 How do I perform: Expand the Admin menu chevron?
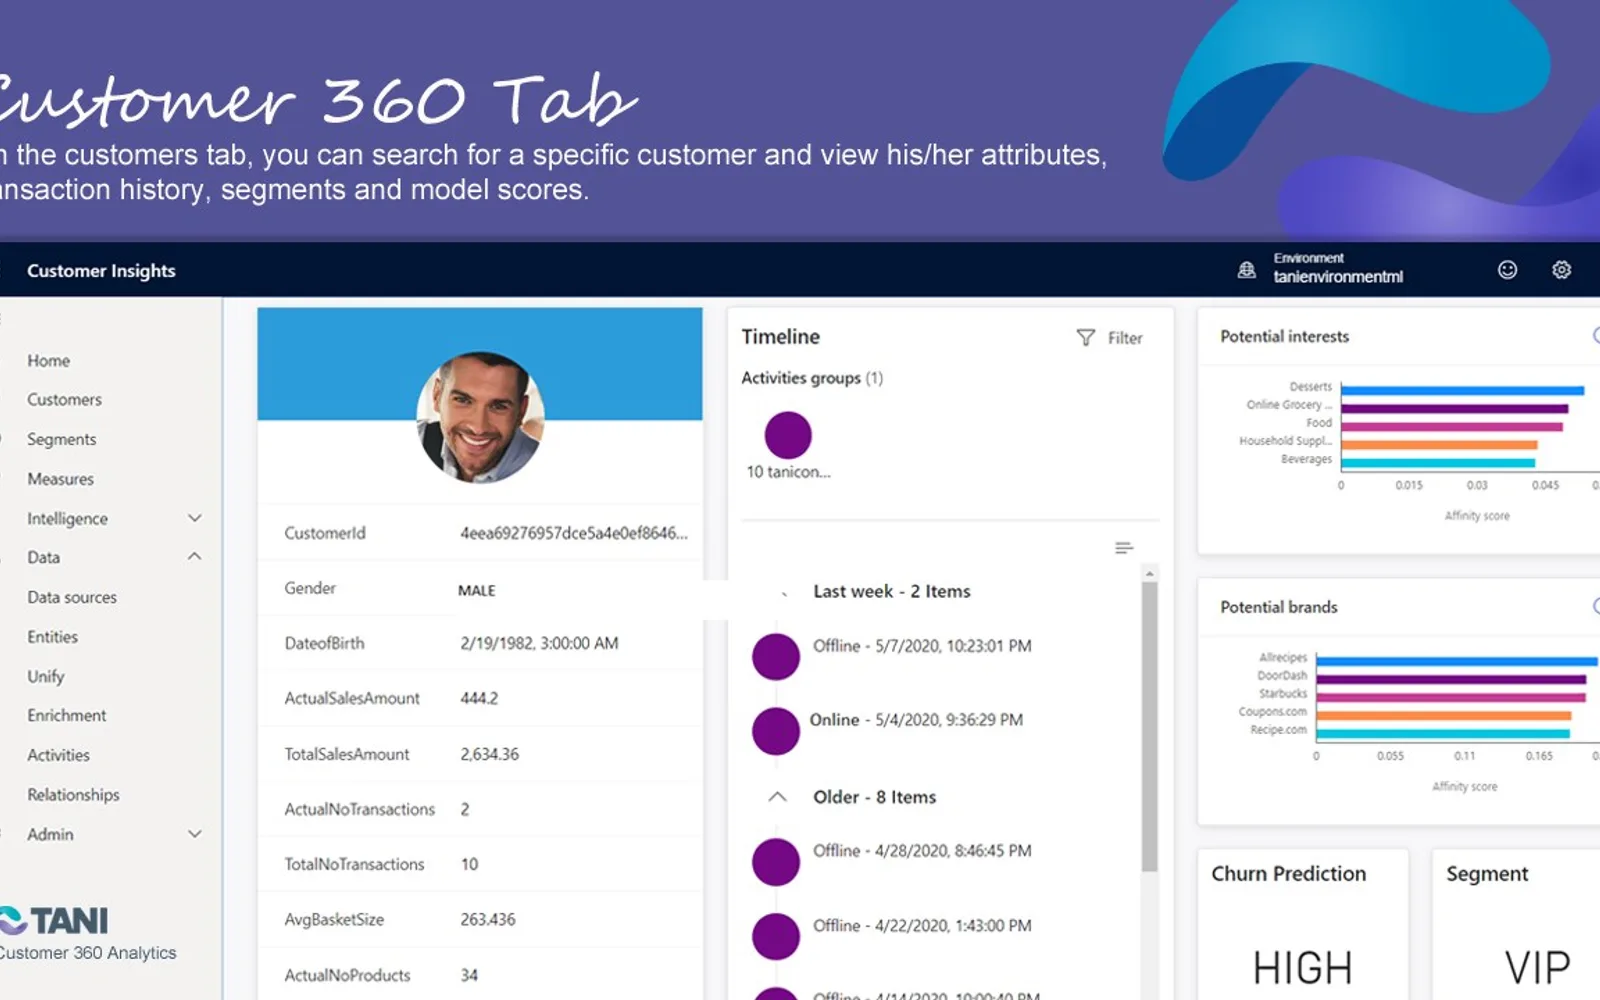tap(195, 834)
